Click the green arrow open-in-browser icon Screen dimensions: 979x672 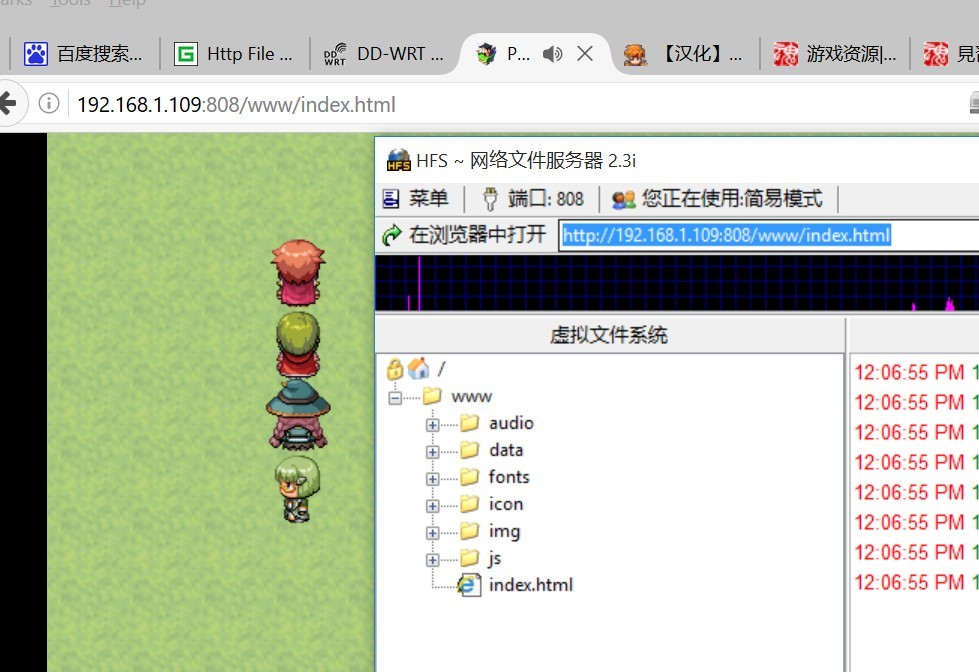click(392, 235)
